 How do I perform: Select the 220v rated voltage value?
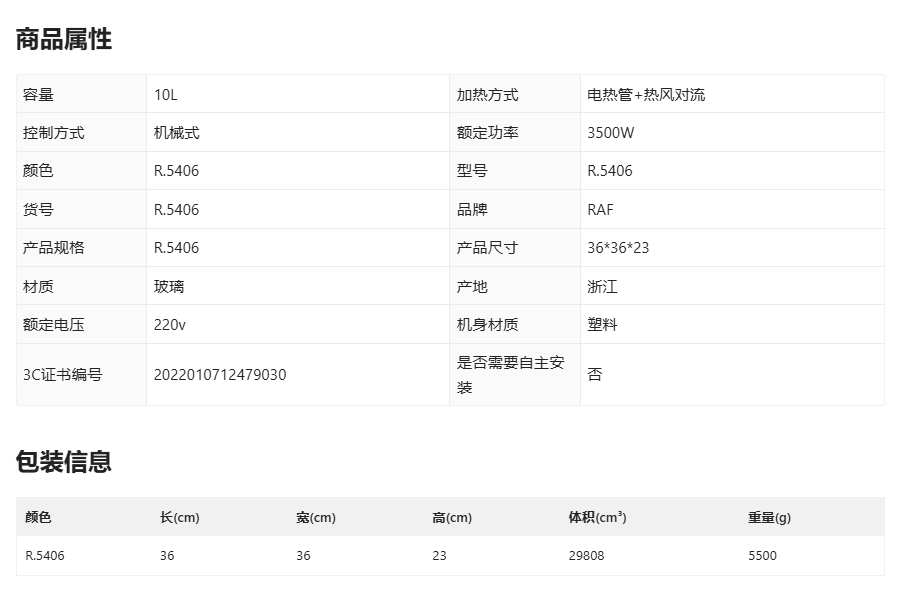pyautogui.click(x=170, y=325)
